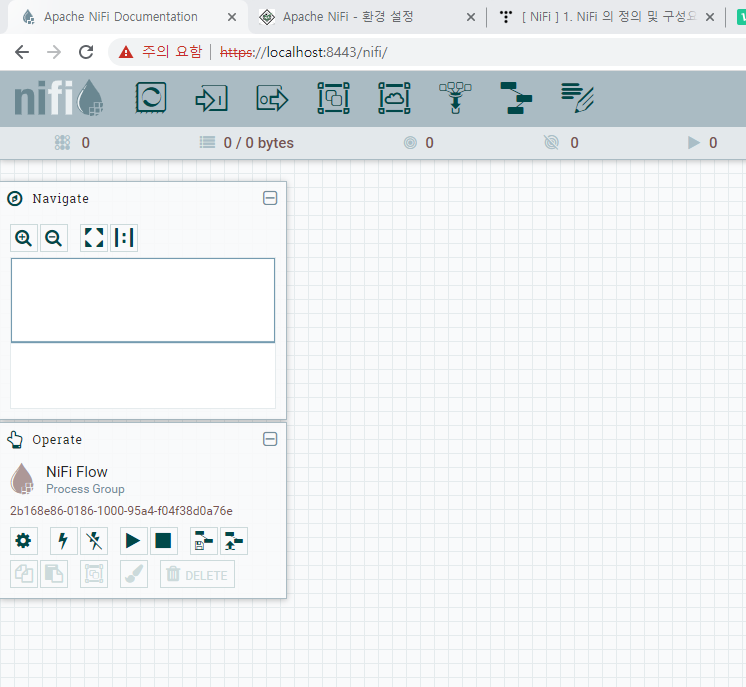
Task: Click the Group icon in Operate
Action: [x=94, y=574]
